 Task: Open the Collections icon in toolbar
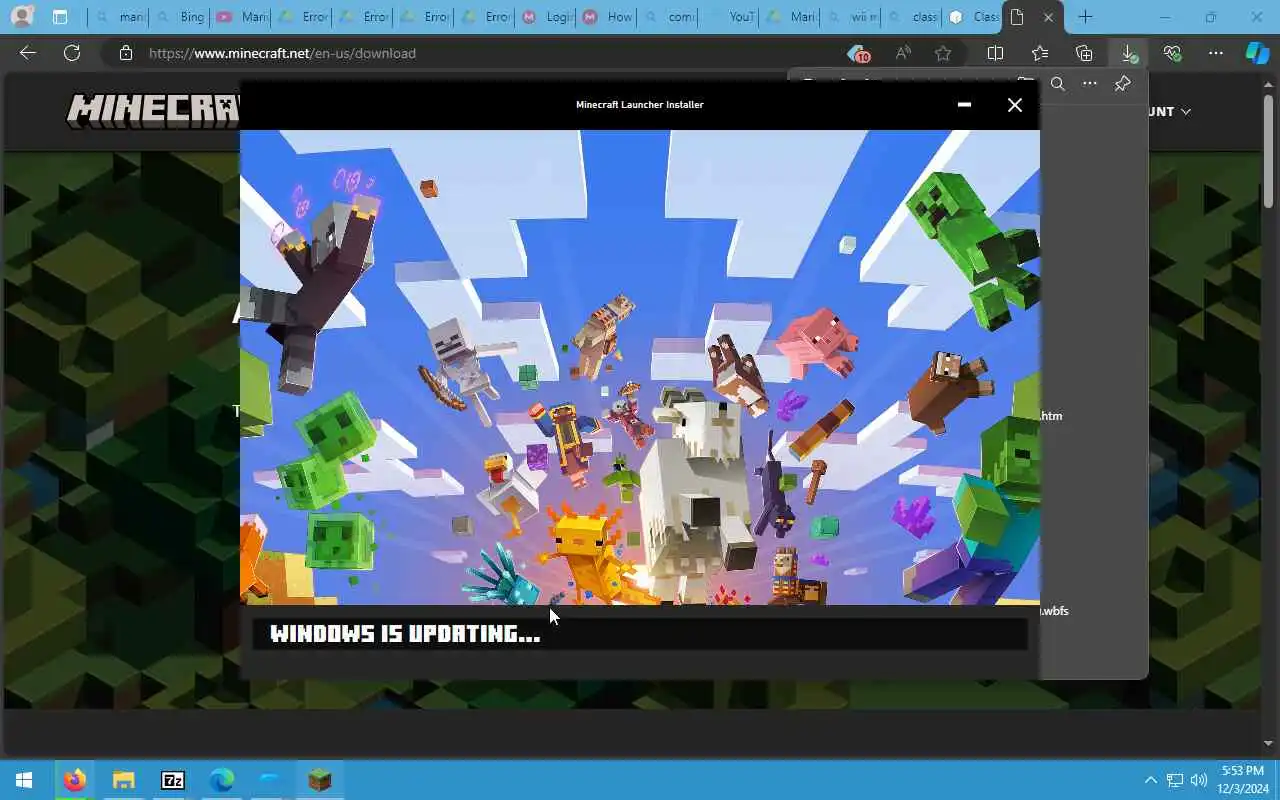pos(1084,53)
